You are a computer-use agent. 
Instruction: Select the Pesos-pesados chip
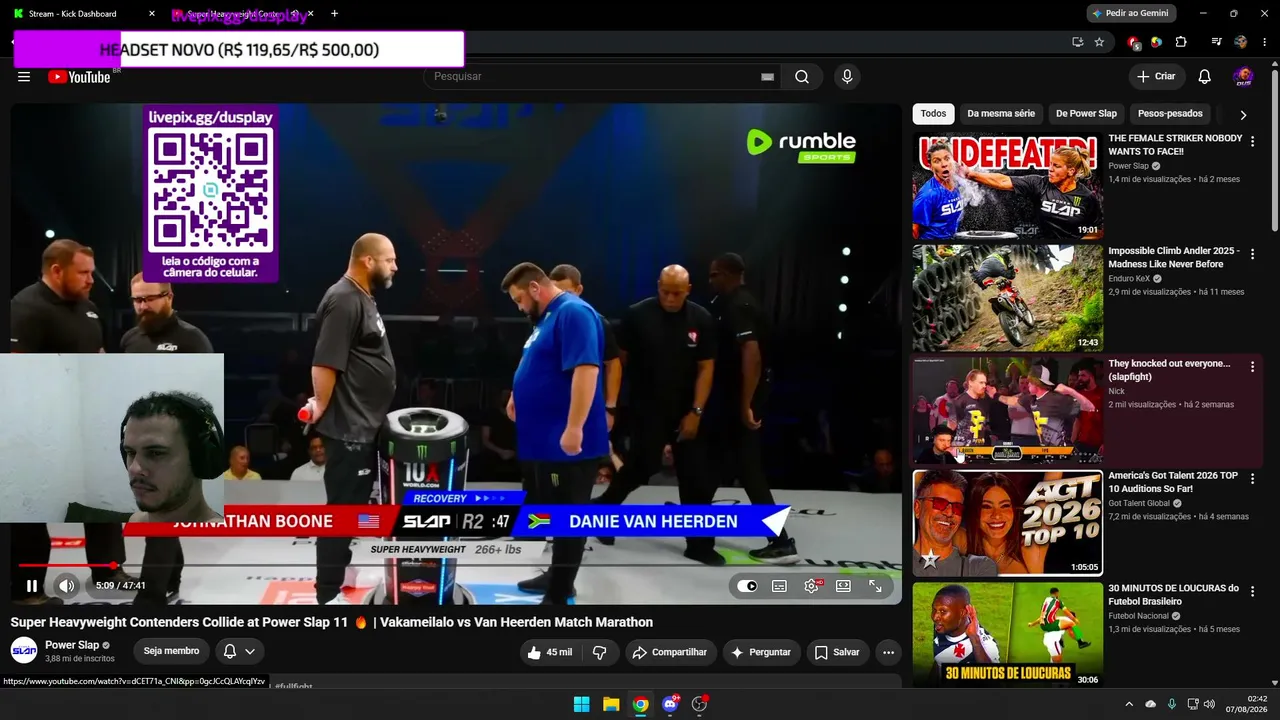(1170, 114)
